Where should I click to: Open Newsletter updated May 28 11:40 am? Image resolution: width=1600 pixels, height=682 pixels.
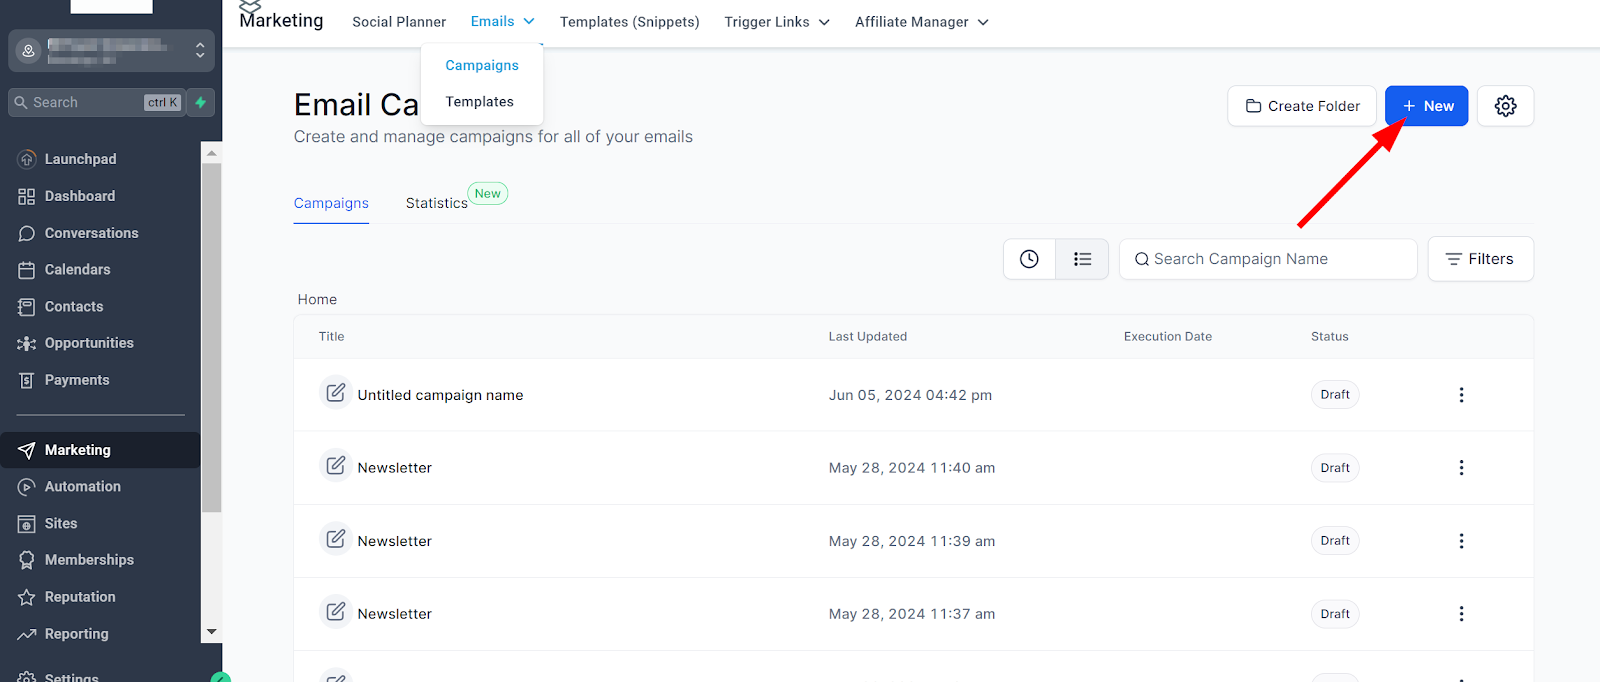(x=395, y=468)
